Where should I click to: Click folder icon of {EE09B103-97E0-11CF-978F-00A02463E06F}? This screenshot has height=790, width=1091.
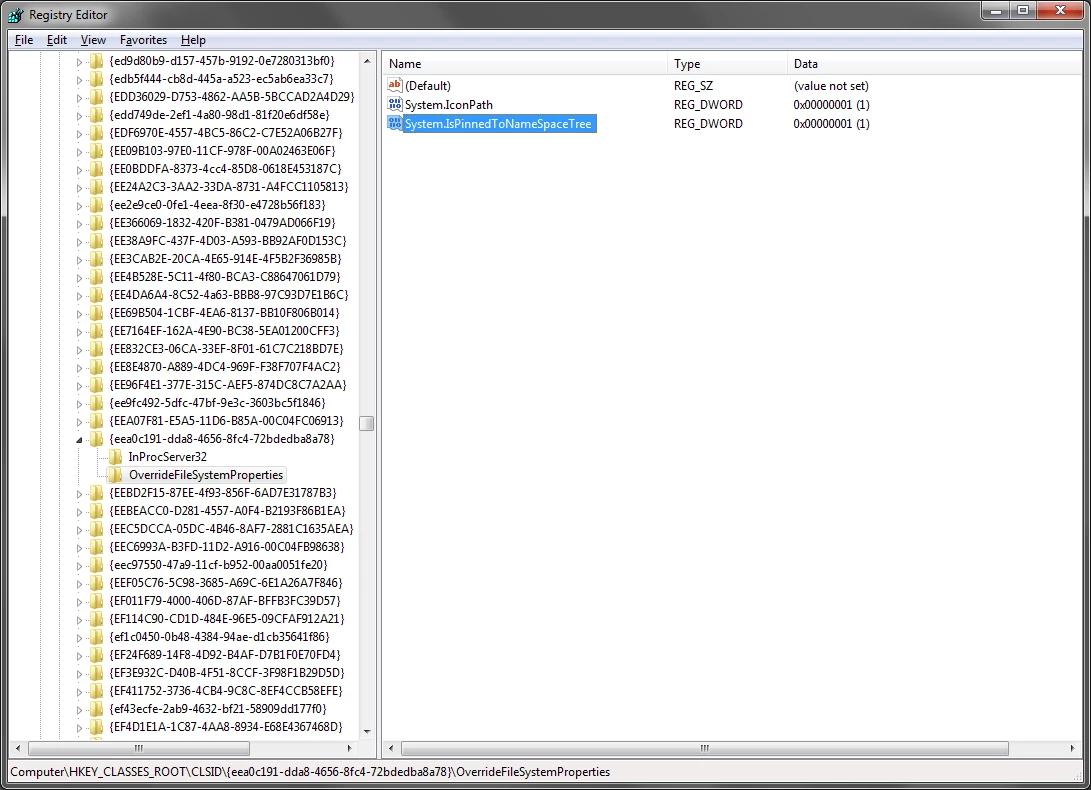coord(97,150)
